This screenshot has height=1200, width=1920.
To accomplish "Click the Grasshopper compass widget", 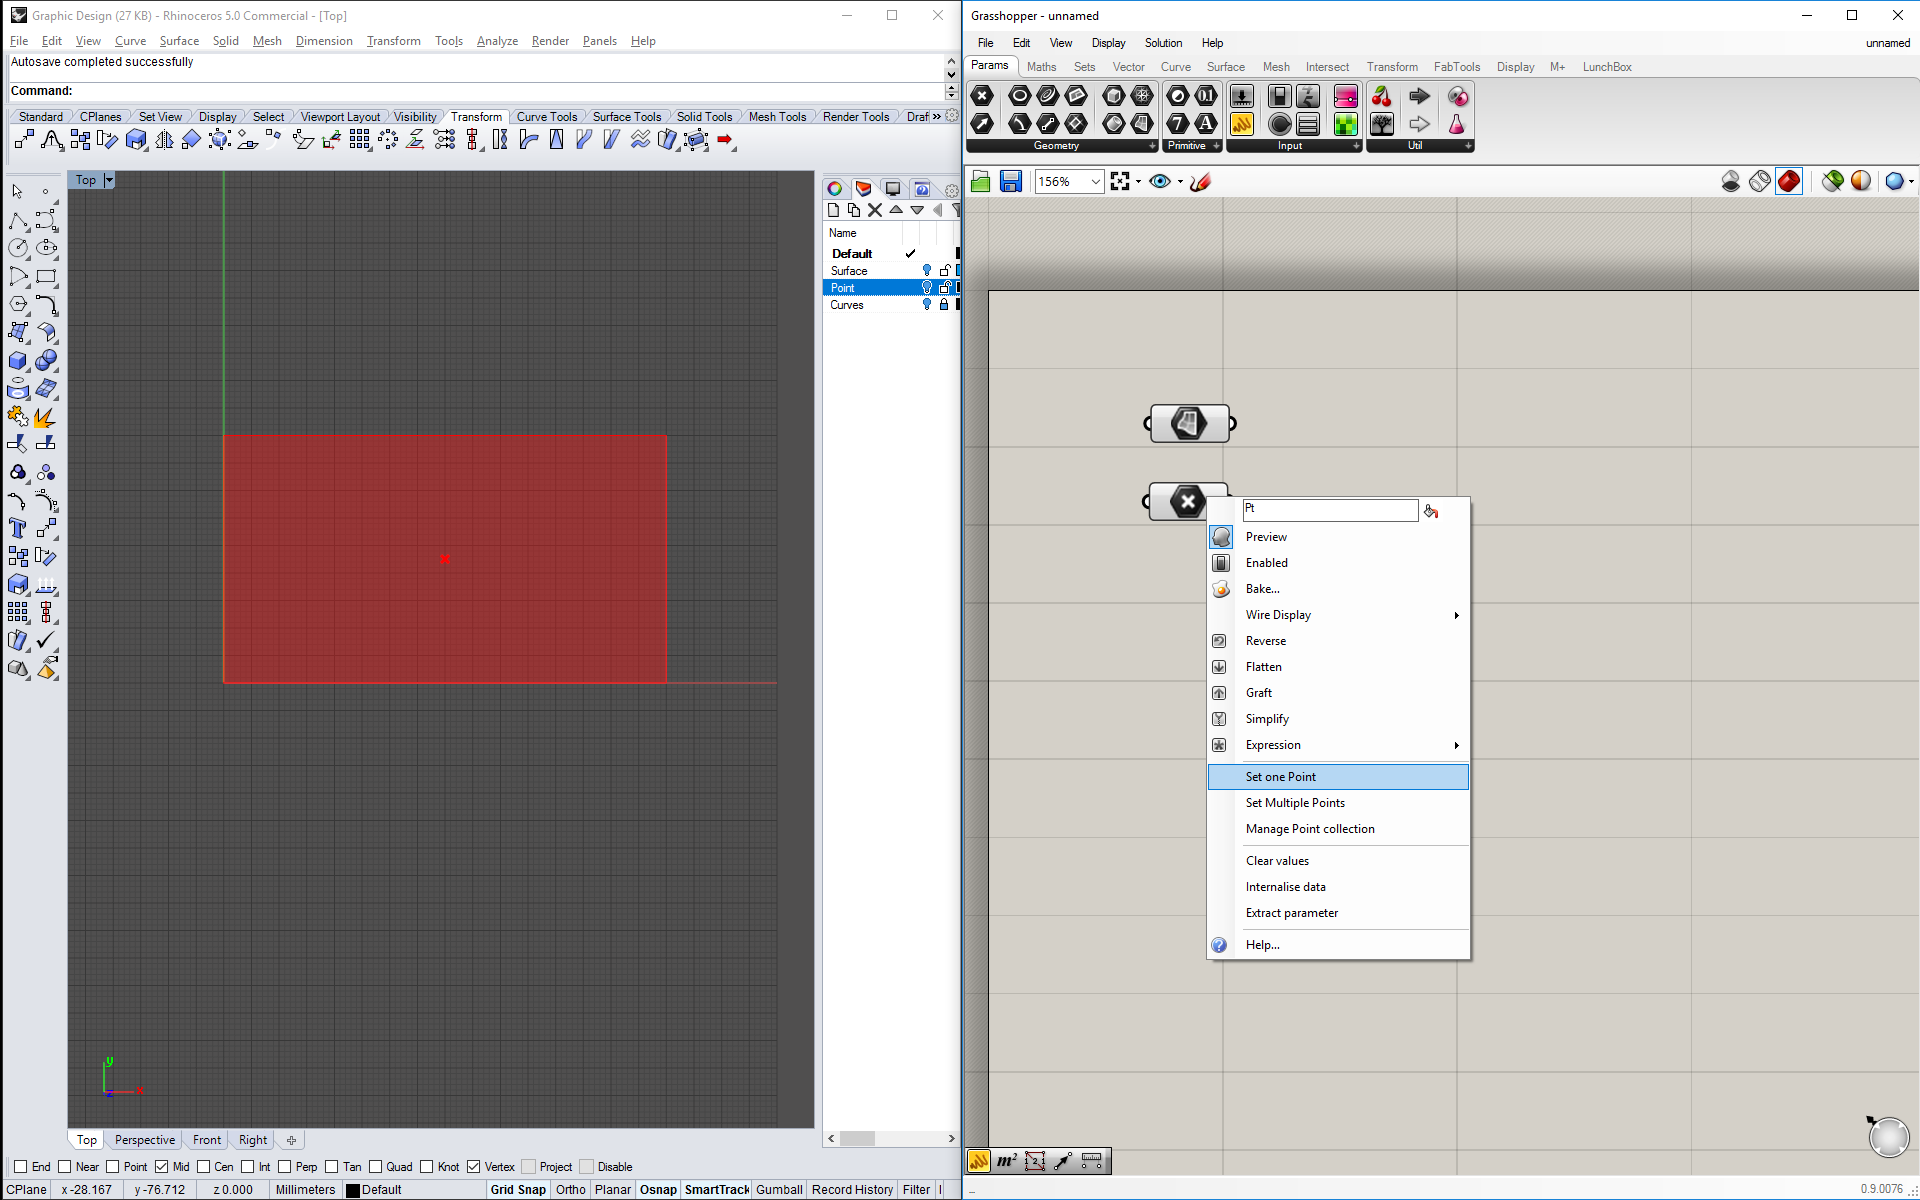I will click(1888, 1137).
